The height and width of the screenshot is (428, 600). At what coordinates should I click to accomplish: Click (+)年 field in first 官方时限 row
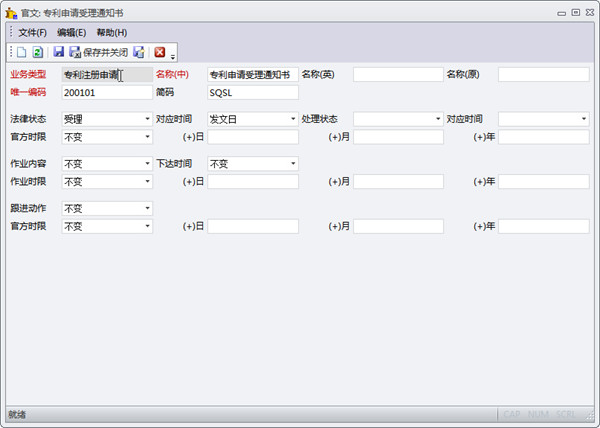tap(544, 137)
